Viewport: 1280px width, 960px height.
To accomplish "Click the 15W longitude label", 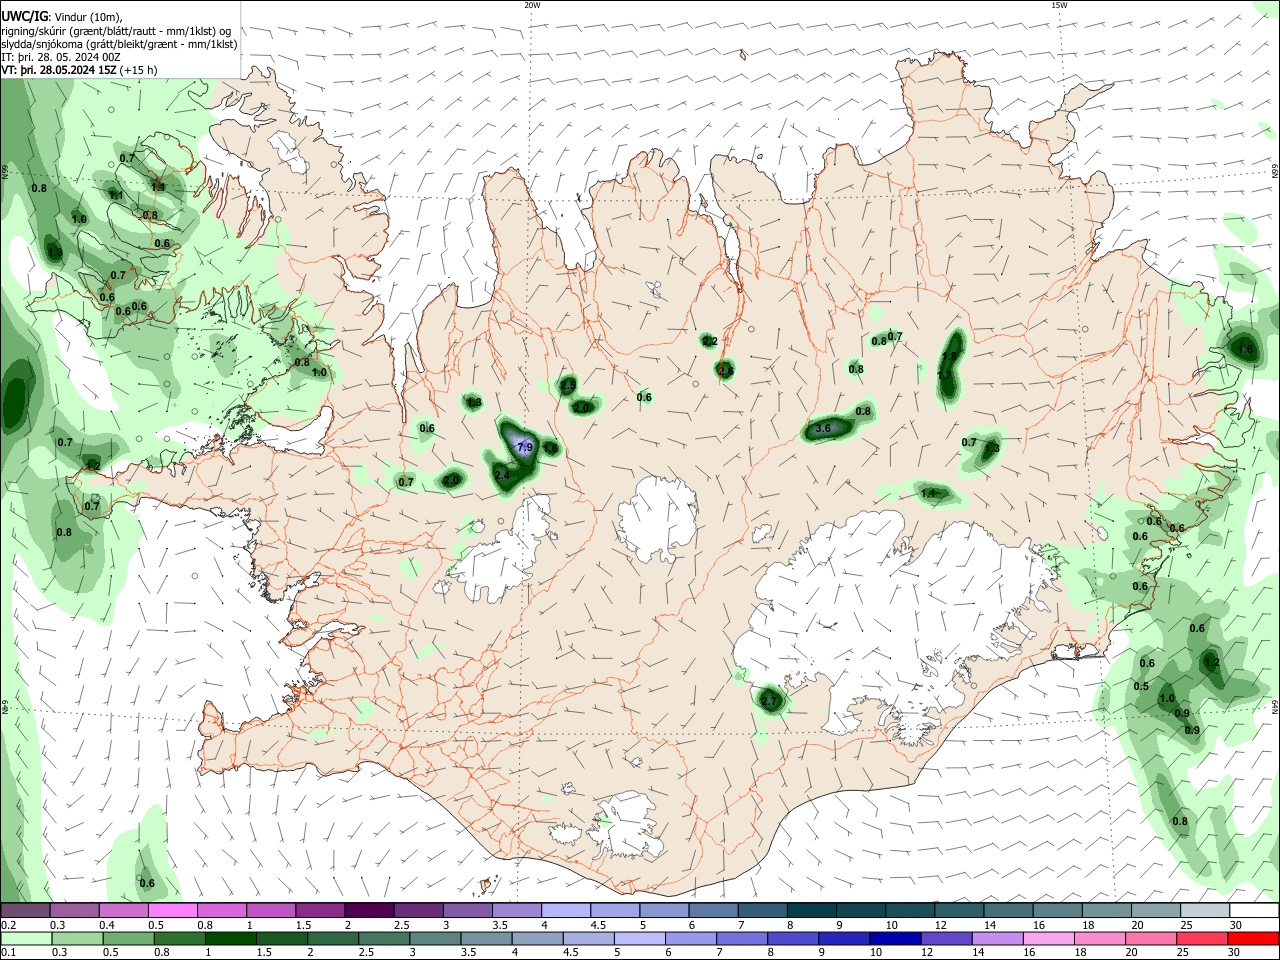I will [x=1059, y=5].
